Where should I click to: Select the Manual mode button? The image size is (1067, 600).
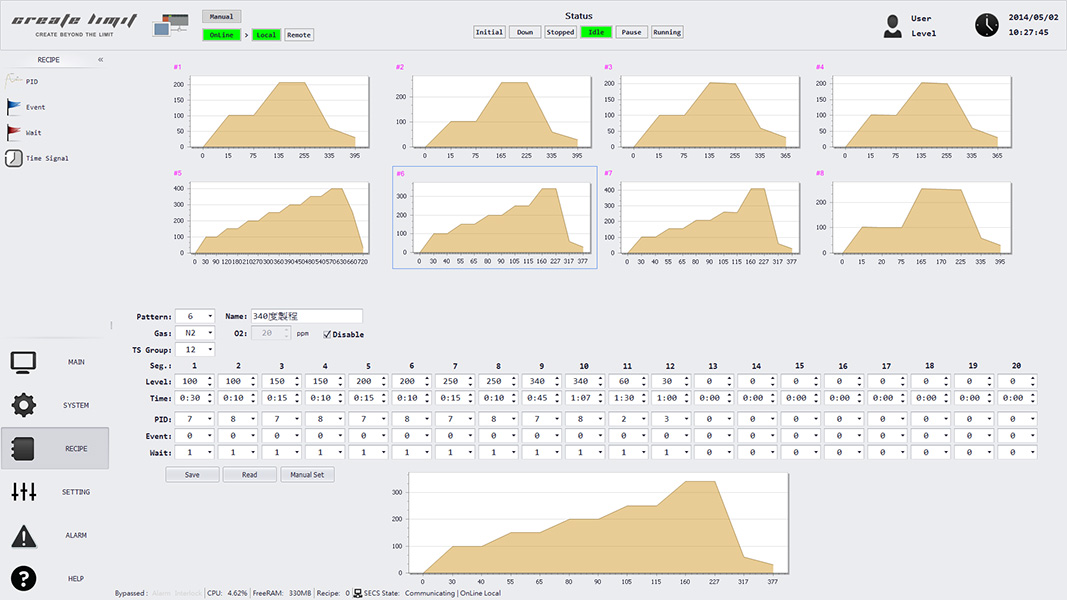pyautogui.click(x=221, y=16)
